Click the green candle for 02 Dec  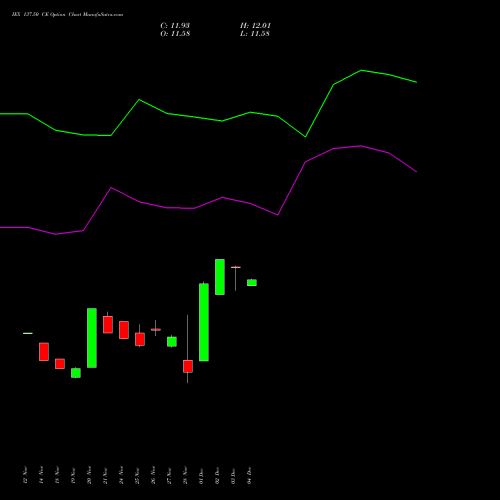coord(220,277)
